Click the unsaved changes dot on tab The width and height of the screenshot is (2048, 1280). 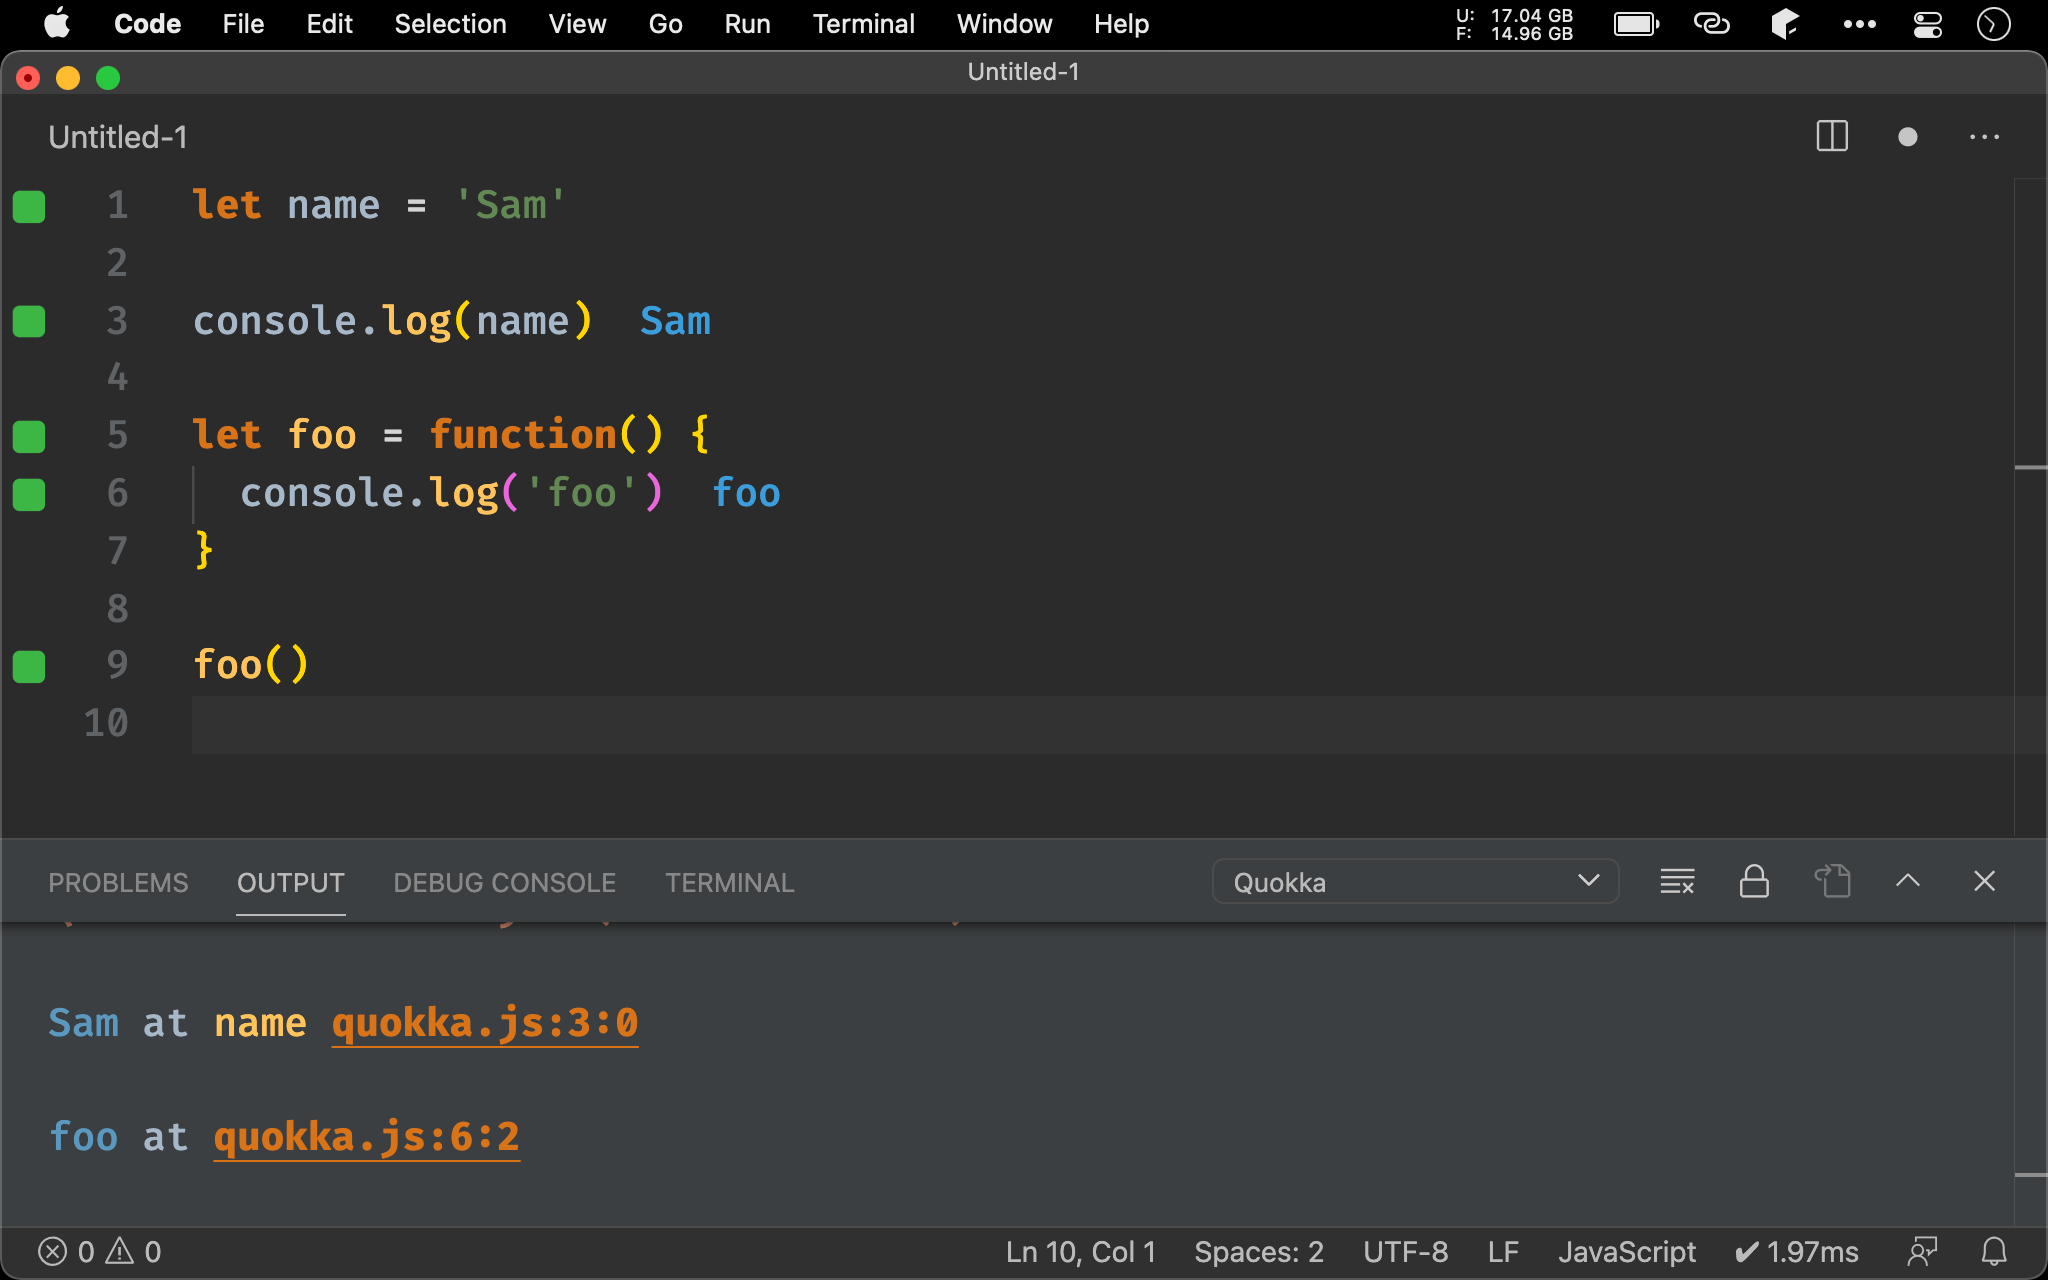pyautogui.click(x=1907, y=137)
